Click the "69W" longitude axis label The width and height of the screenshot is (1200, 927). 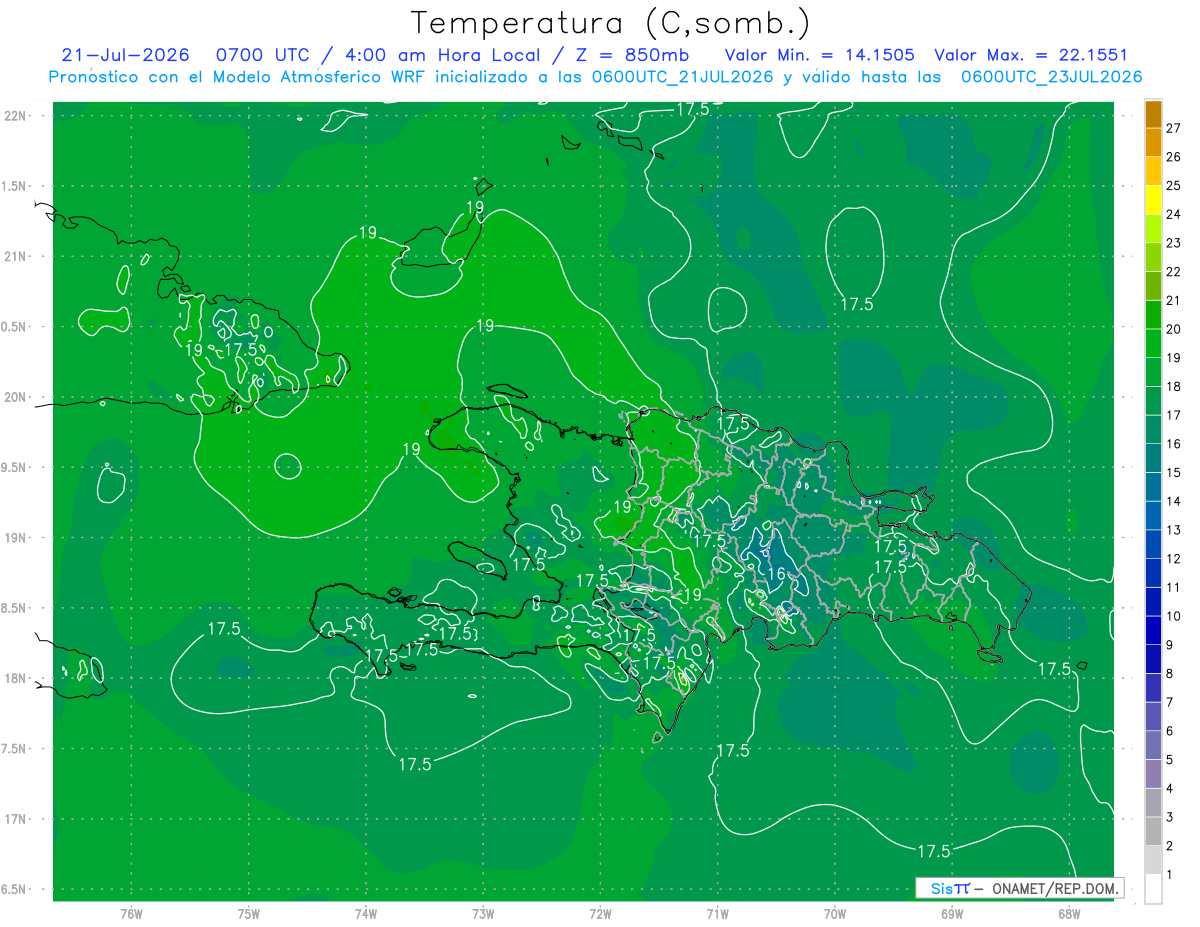click(x=952, y=913)
